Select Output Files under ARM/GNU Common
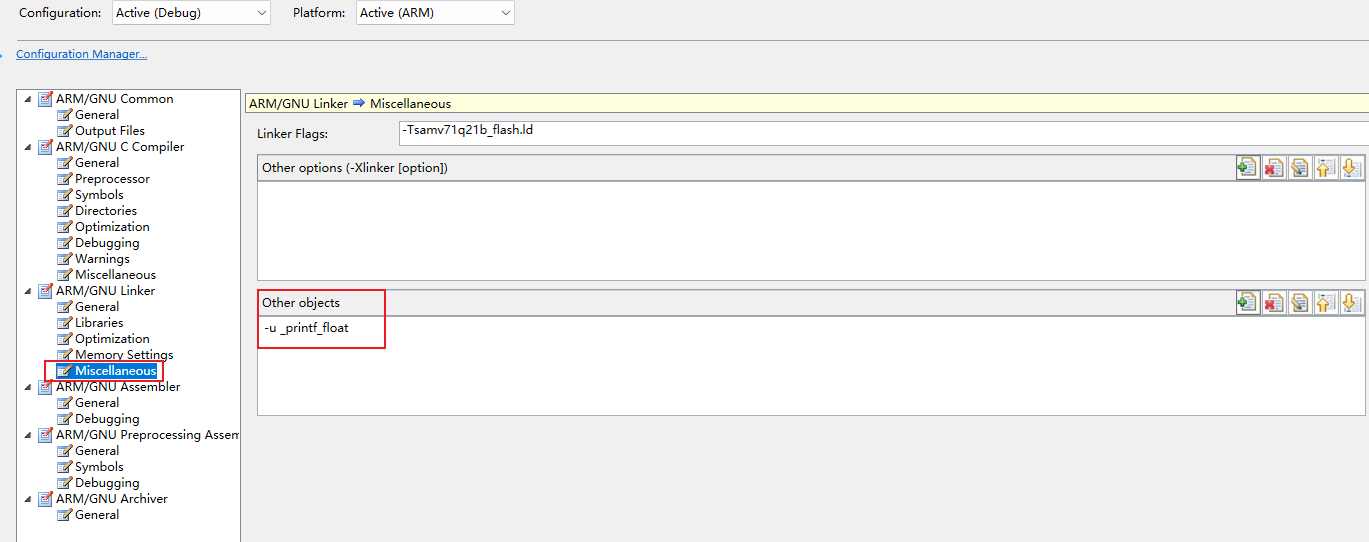The width and height of the screenshot is (1369, 542). click(x=110, y=131)
